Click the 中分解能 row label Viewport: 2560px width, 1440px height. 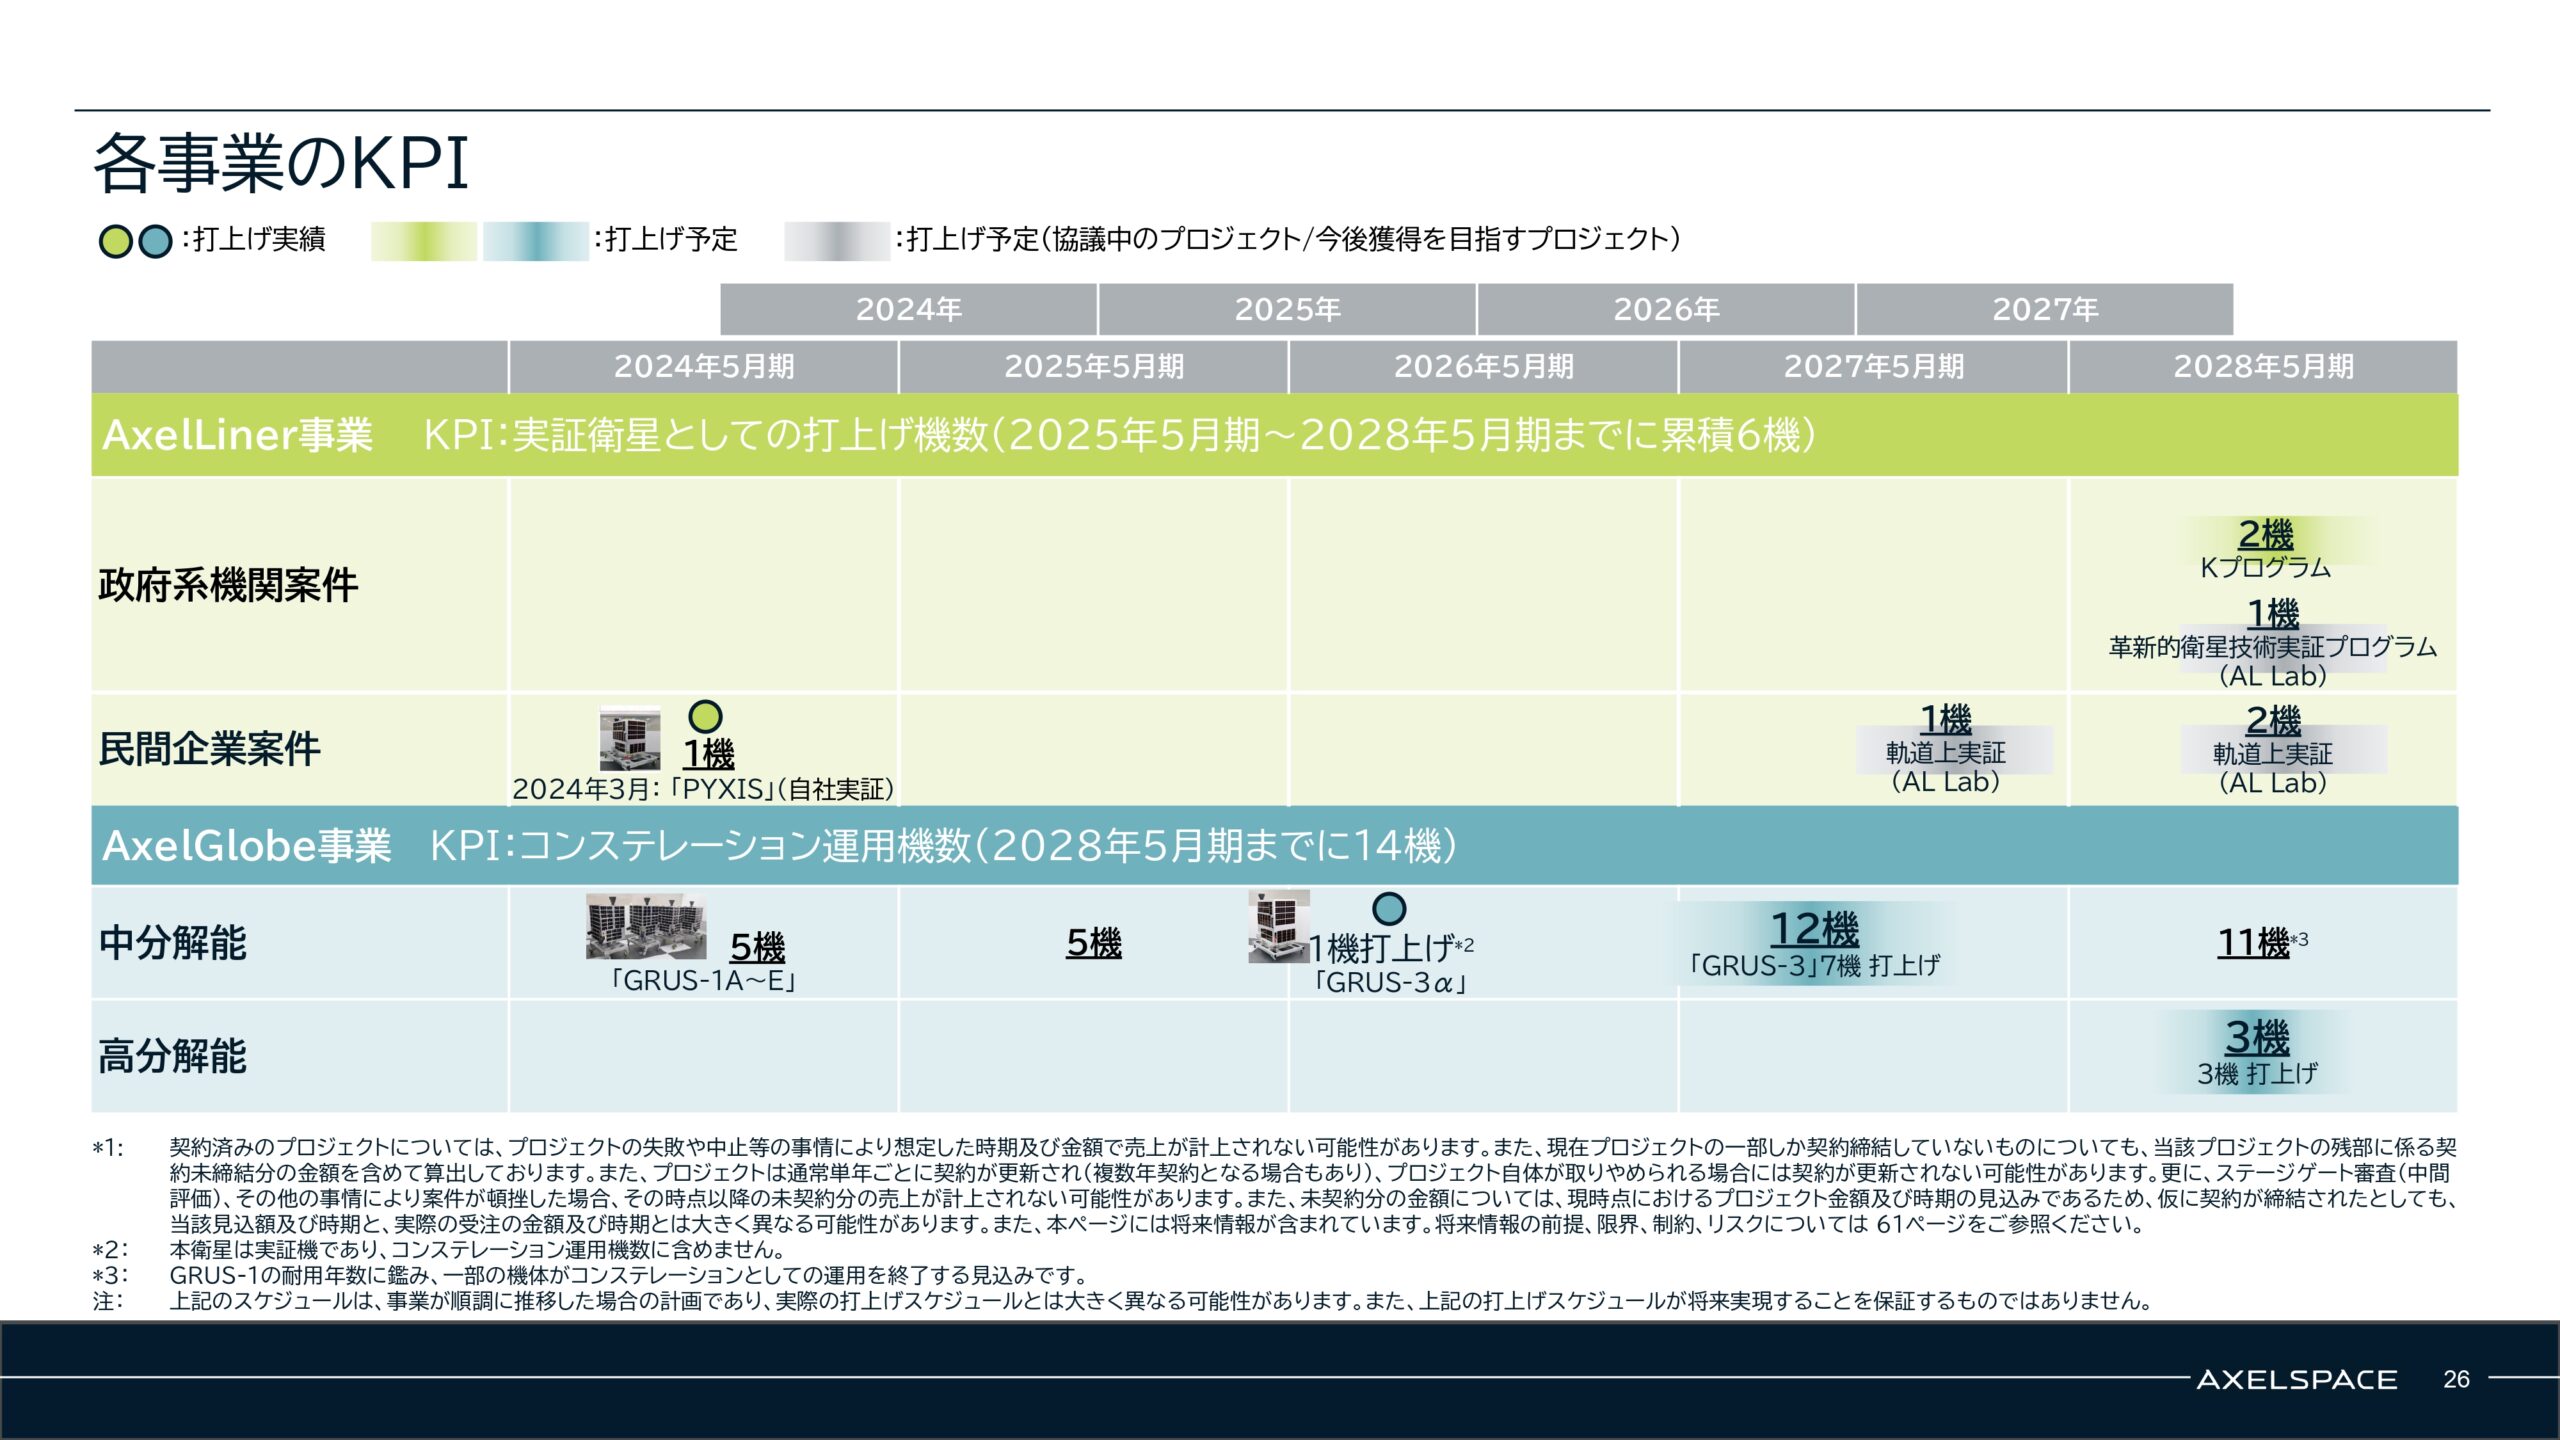(x=172, y=943)
